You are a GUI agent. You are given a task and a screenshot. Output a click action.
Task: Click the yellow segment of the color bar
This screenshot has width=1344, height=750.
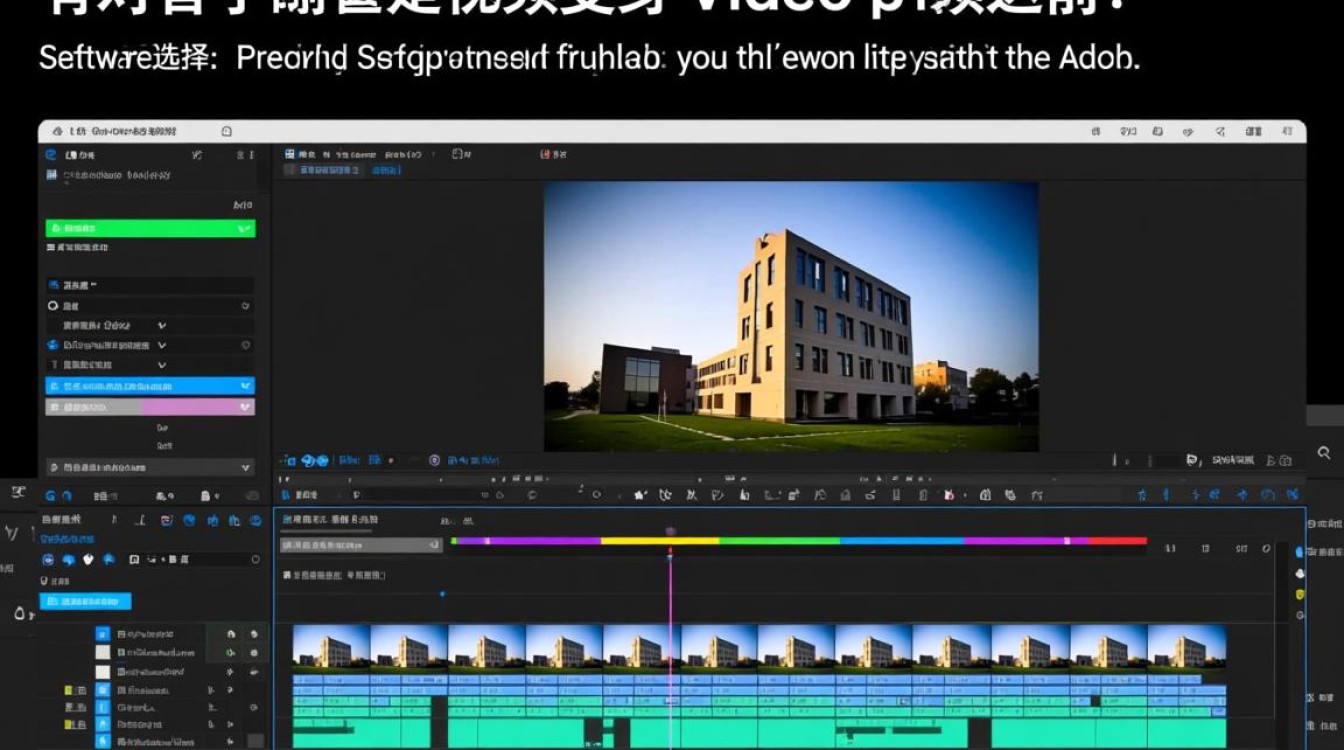click(660, 541)
